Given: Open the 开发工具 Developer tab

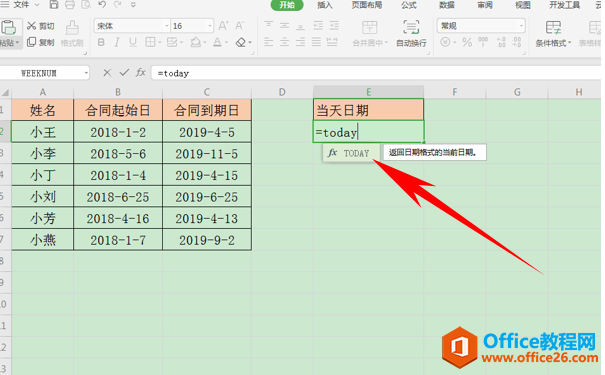Looking at the screenshot, I should [564, 5].
